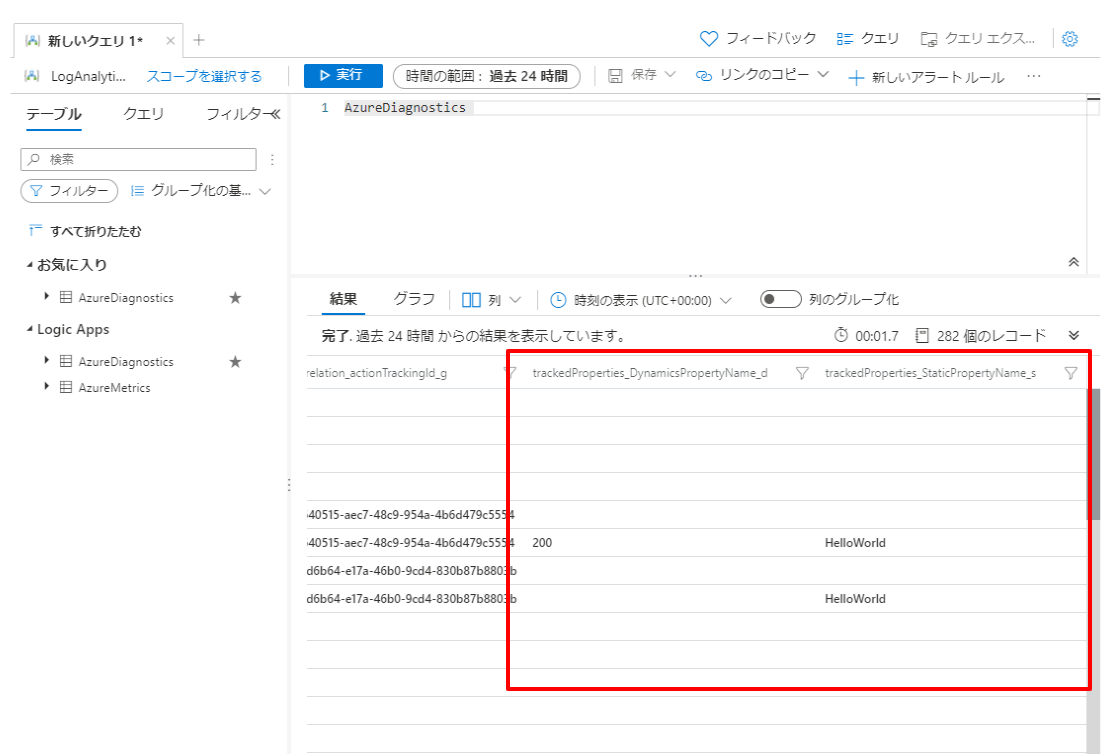
Task: Open the 保存 dropdown
Action: click(642, 75)
